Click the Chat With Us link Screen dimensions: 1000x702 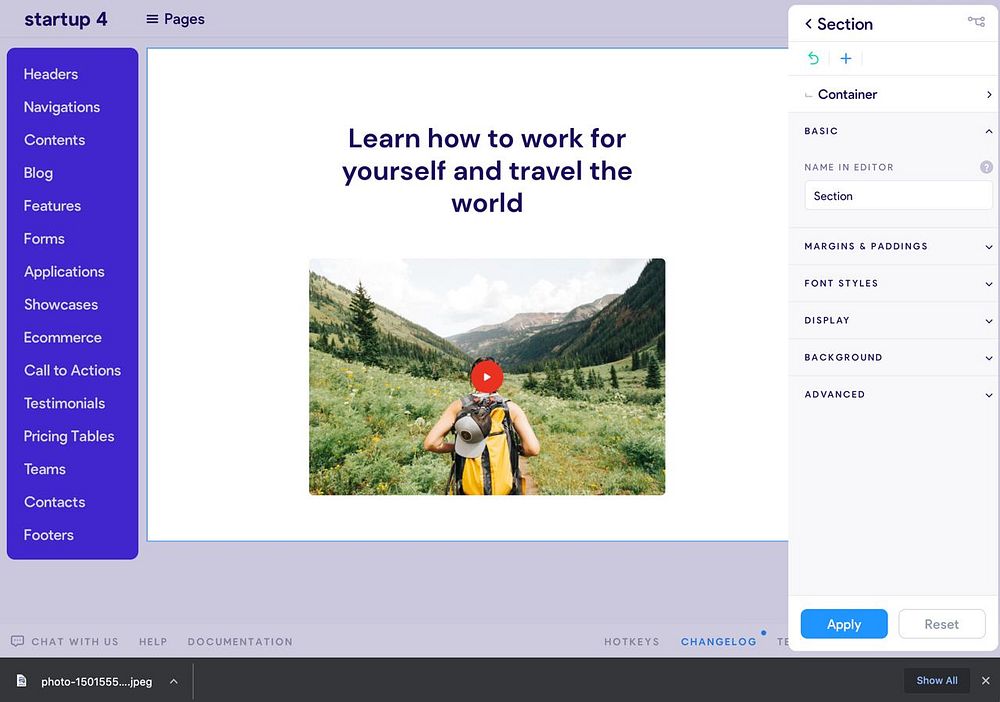point(75,641)
